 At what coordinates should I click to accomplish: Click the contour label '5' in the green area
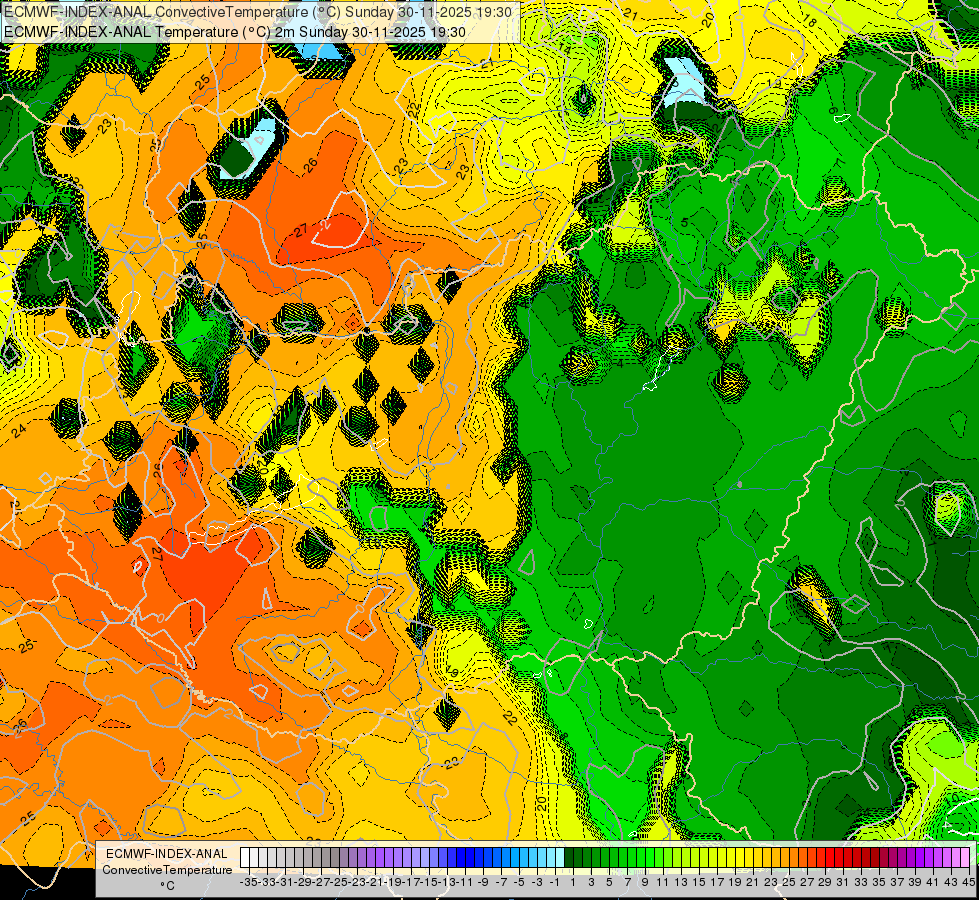pyautogui.click(x=685, y=222)
